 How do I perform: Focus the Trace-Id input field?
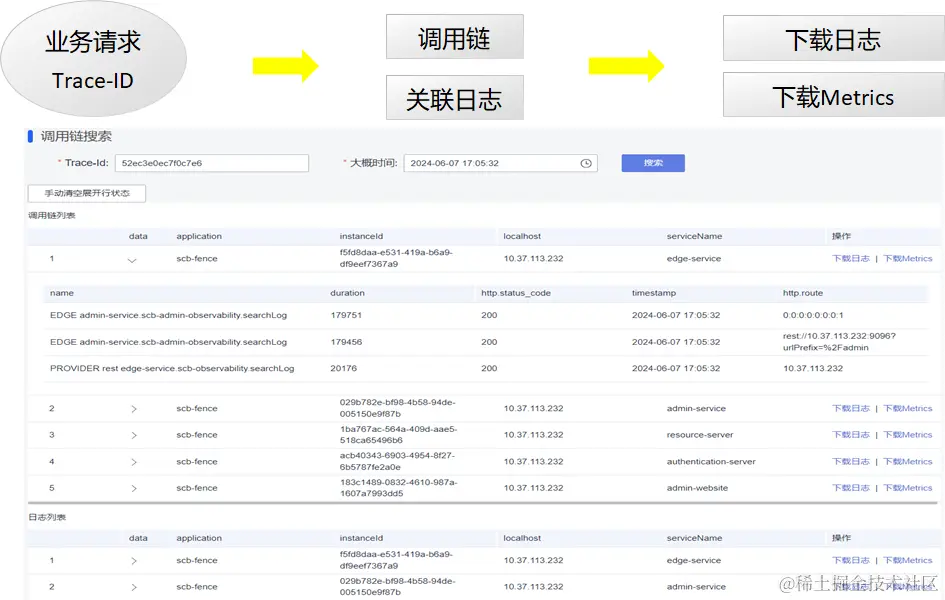[212, 163]
